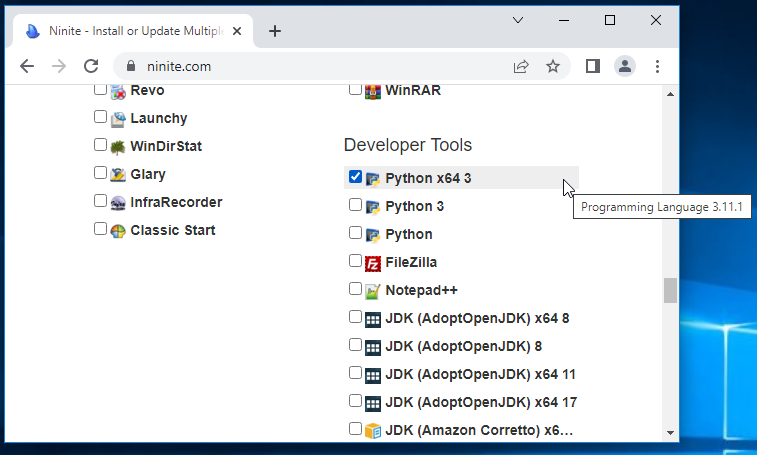Check the Notepad++ checkbox

click(355, 289)
